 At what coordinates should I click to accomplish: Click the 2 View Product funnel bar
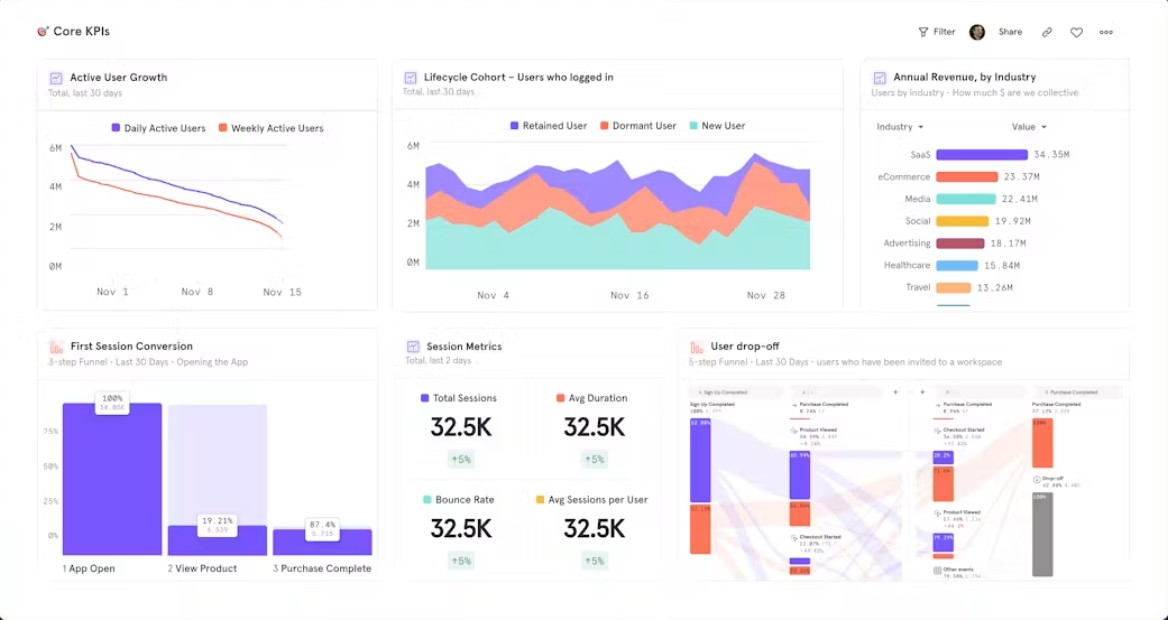pos(217,540)
